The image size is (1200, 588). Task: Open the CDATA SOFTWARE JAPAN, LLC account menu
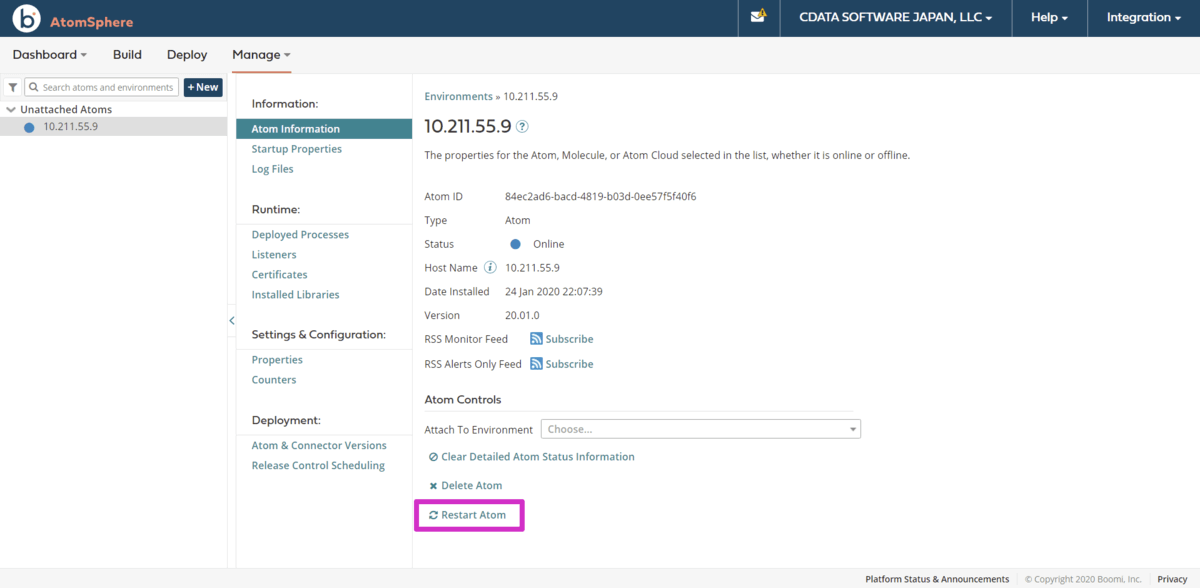pos(895,18)
